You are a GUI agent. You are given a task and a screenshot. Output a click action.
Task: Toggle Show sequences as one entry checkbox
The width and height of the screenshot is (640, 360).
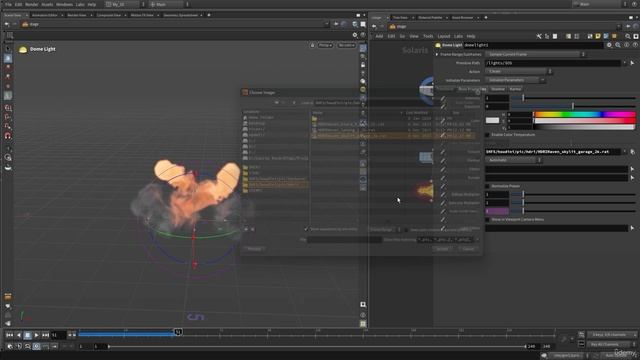(306, 229)
